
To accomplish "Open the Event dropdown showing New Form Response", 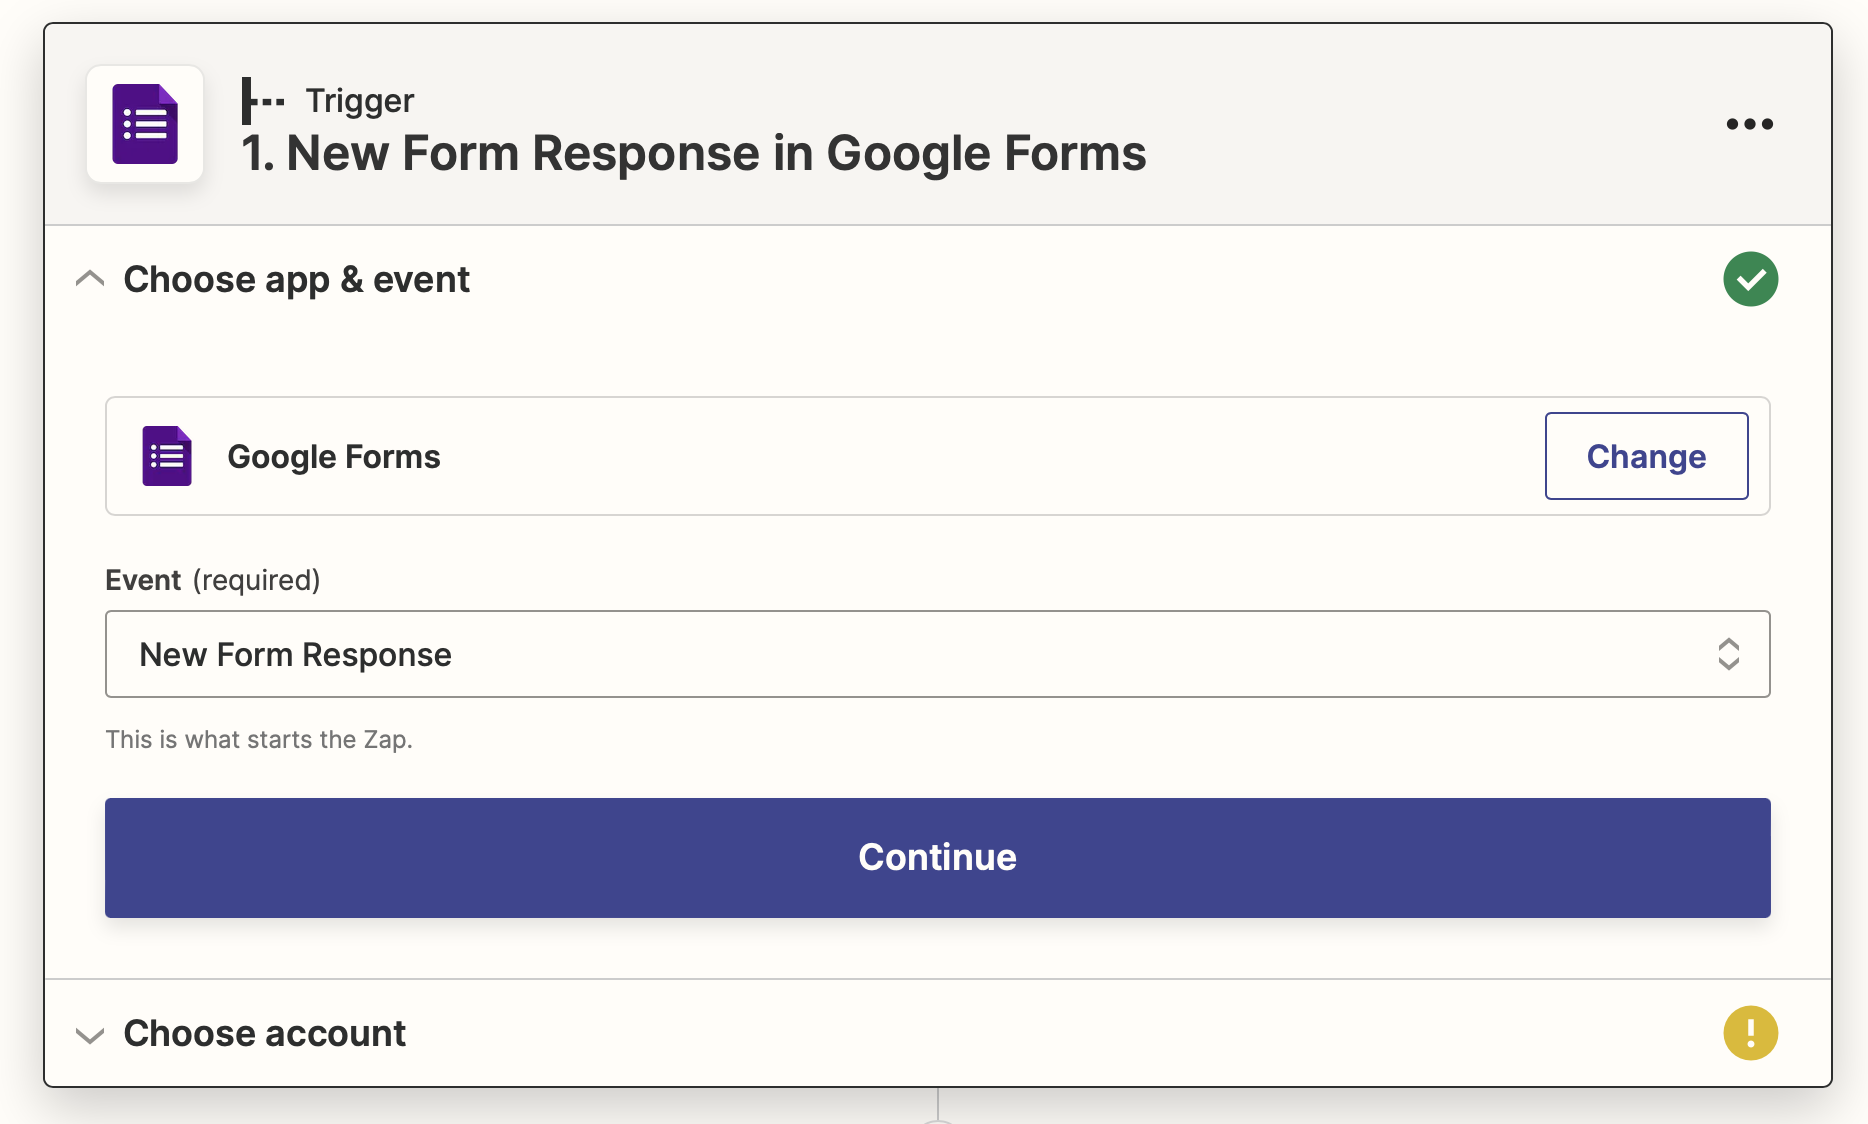I will point(900,654).
